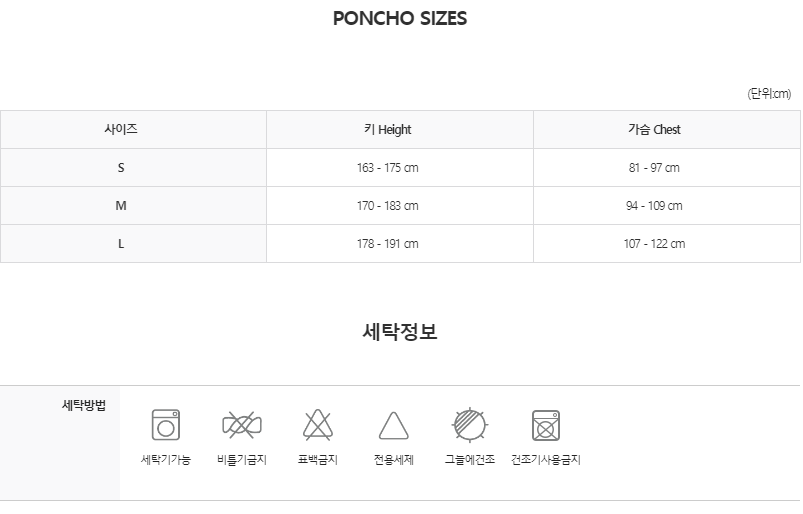Screen dimensions: 803x514
Task: Select the size M row cell
Action: pyautogui.click(x=121, y=206)
